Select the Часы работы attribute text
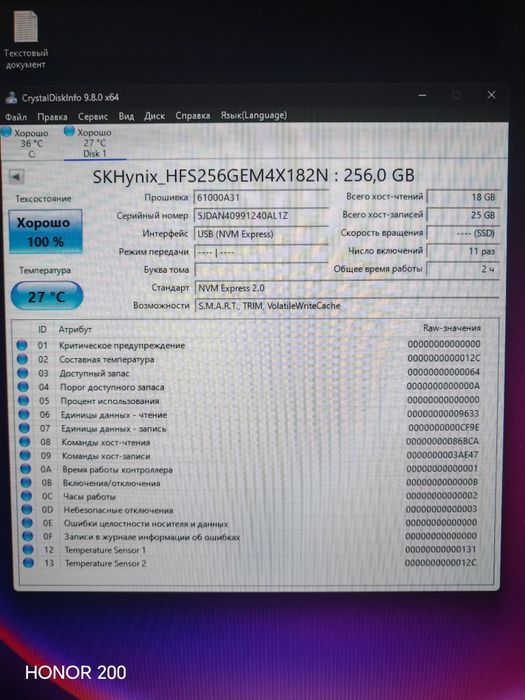Image resolution: width=525 pixels, height=700 pixels. tap(89, 496)
